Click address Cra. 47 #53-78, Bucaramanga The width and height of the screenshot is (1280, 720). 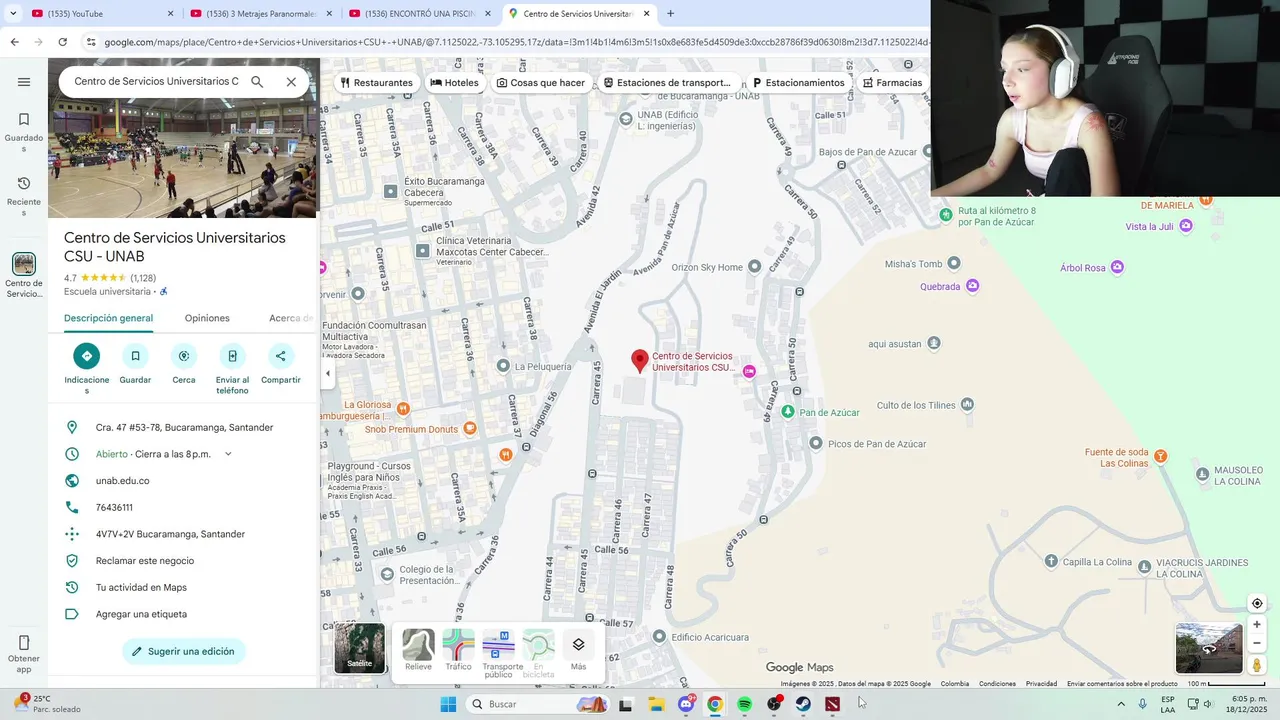click(x=185, y=428)
